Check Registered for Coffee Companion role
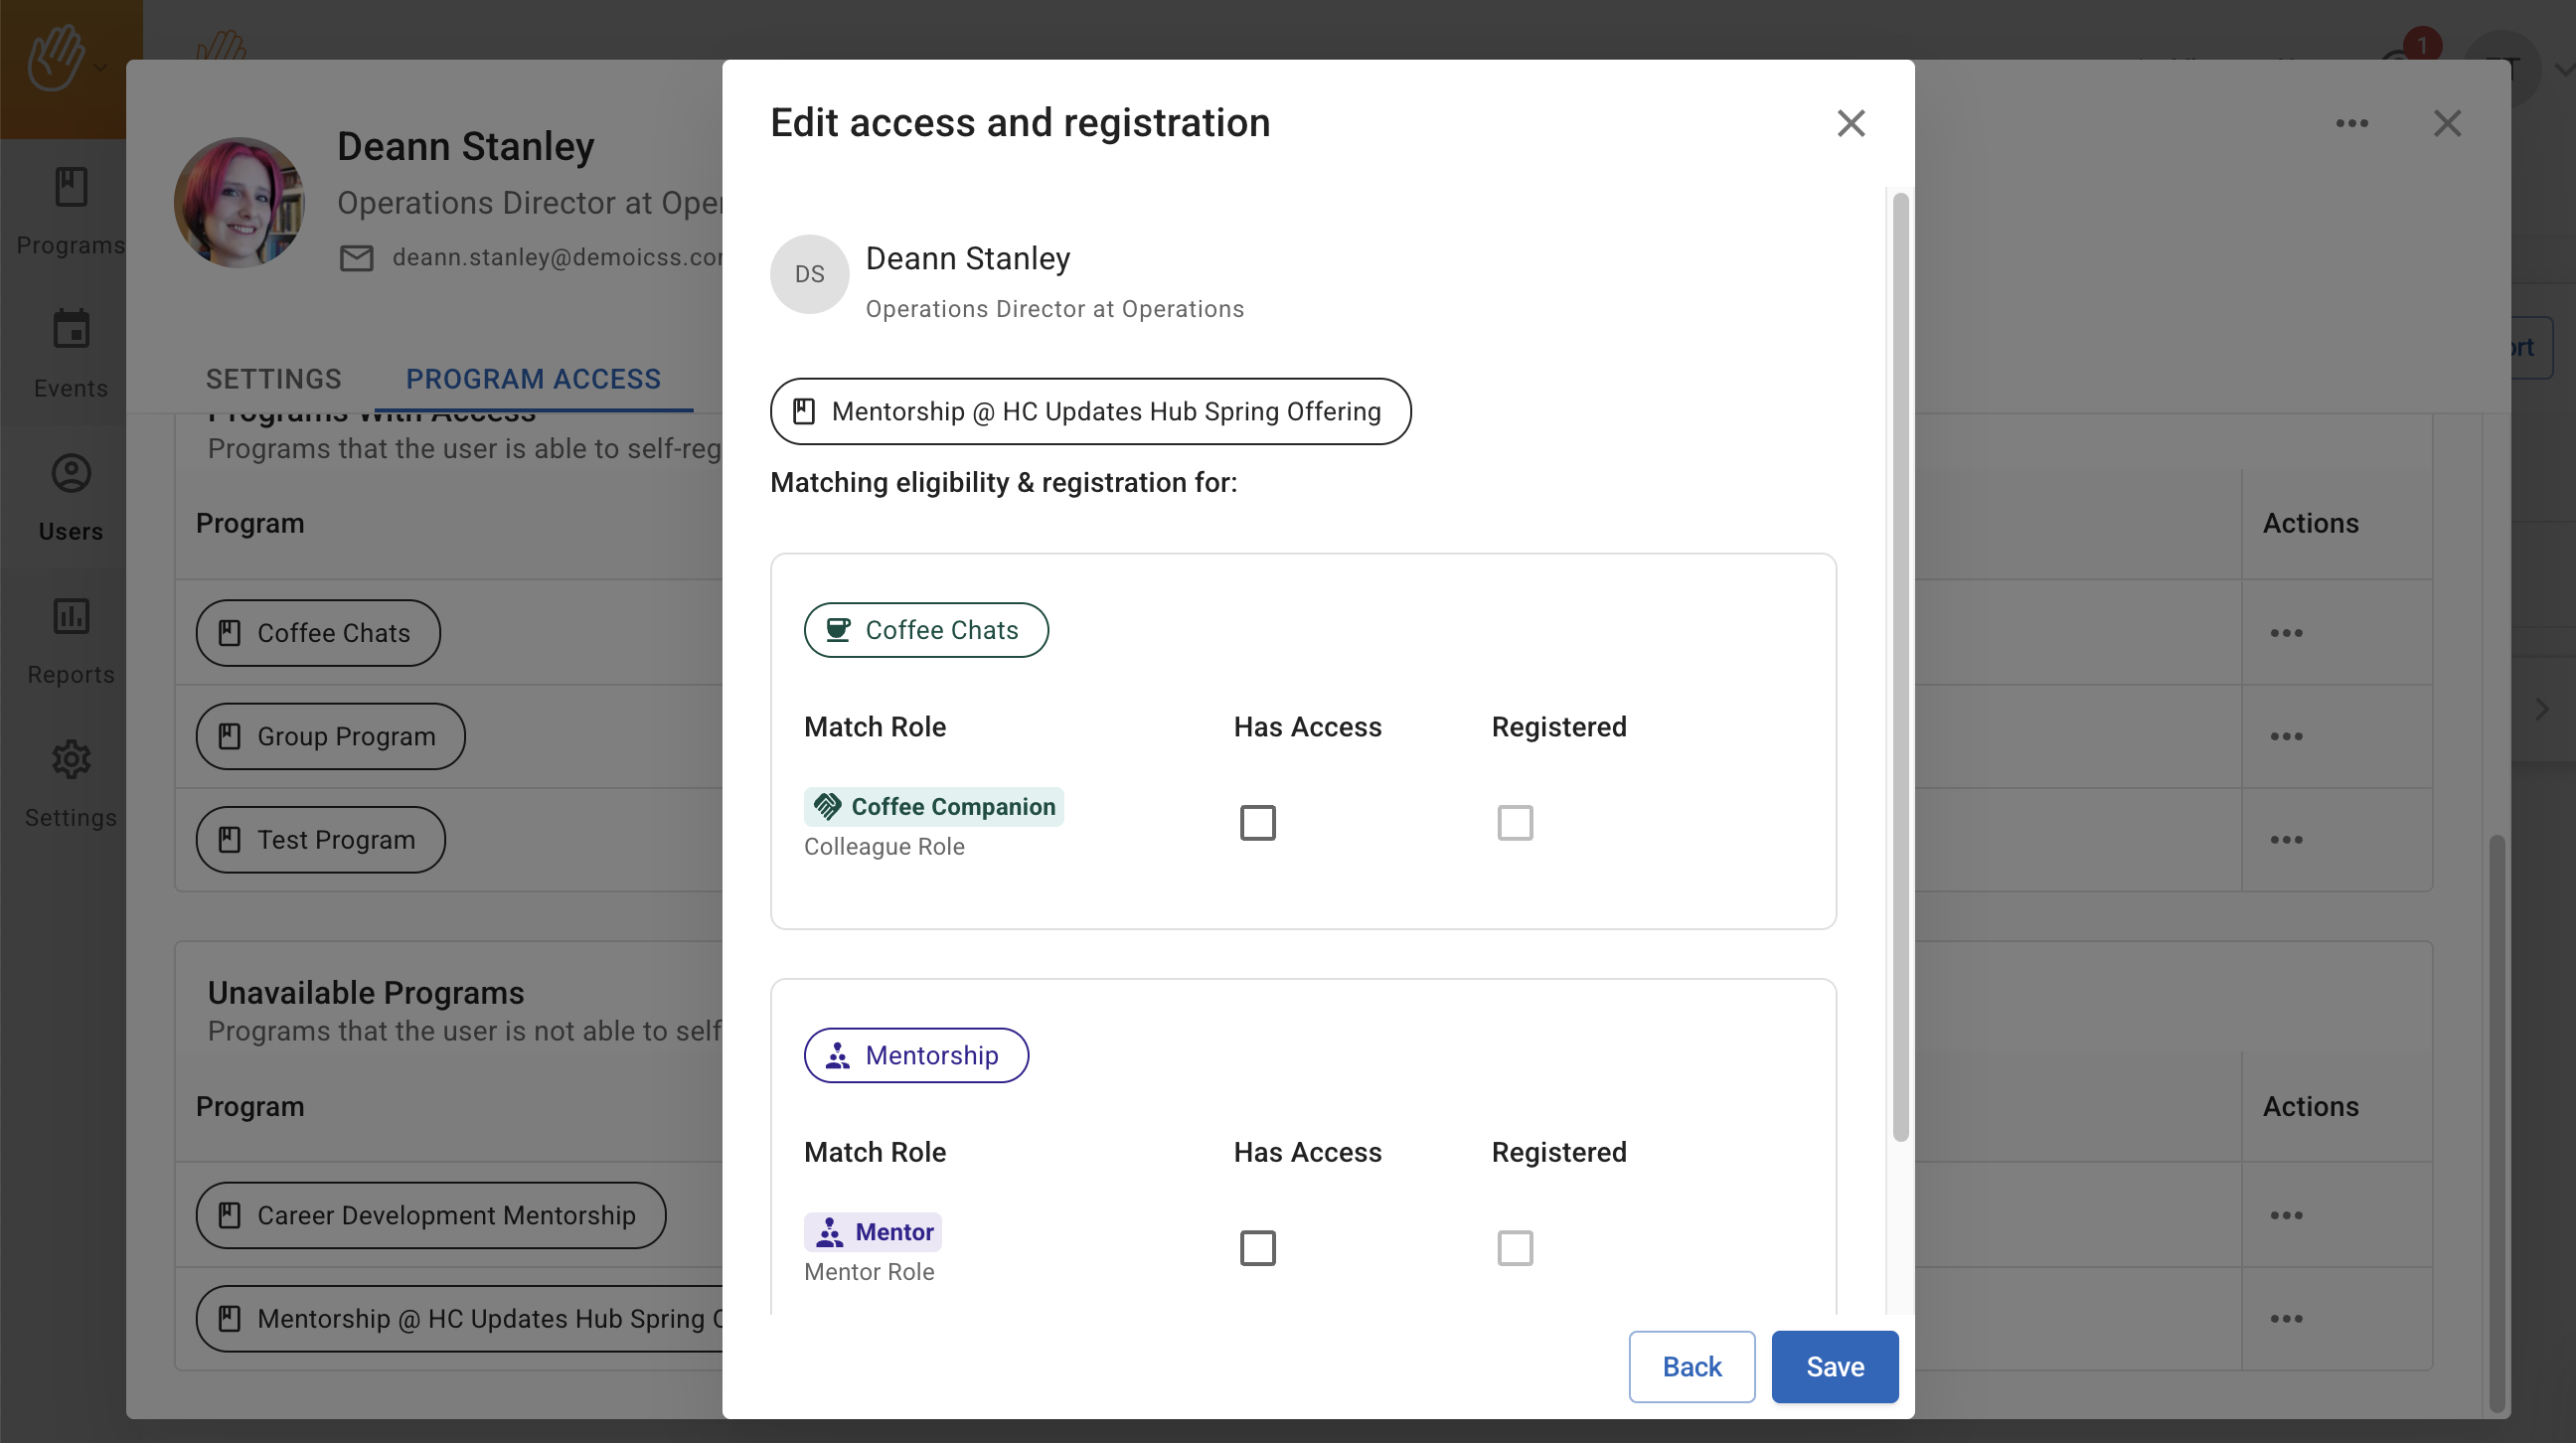This screenshot has width=2576, height=1443. [1514, 823]
